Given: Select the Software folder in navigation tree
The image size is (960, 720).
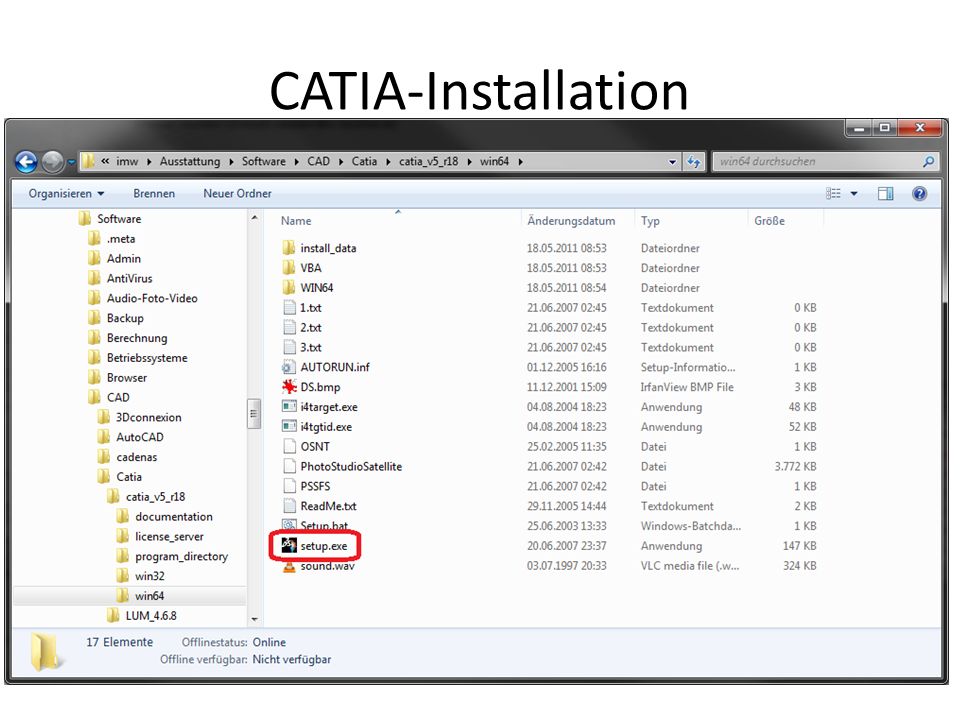Looking at the screenshot, I should [119, 219].
